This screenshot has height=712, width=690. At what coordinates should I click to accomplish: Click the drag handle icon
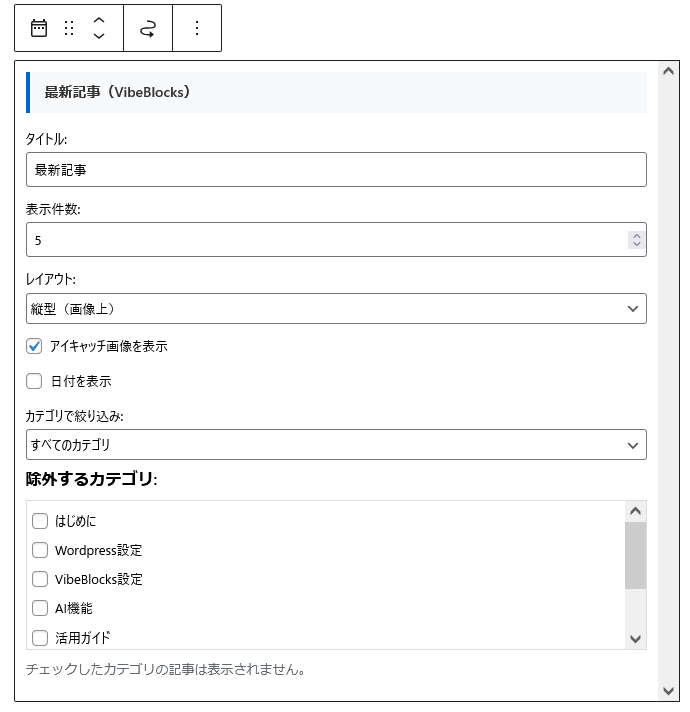click(69, 28)
